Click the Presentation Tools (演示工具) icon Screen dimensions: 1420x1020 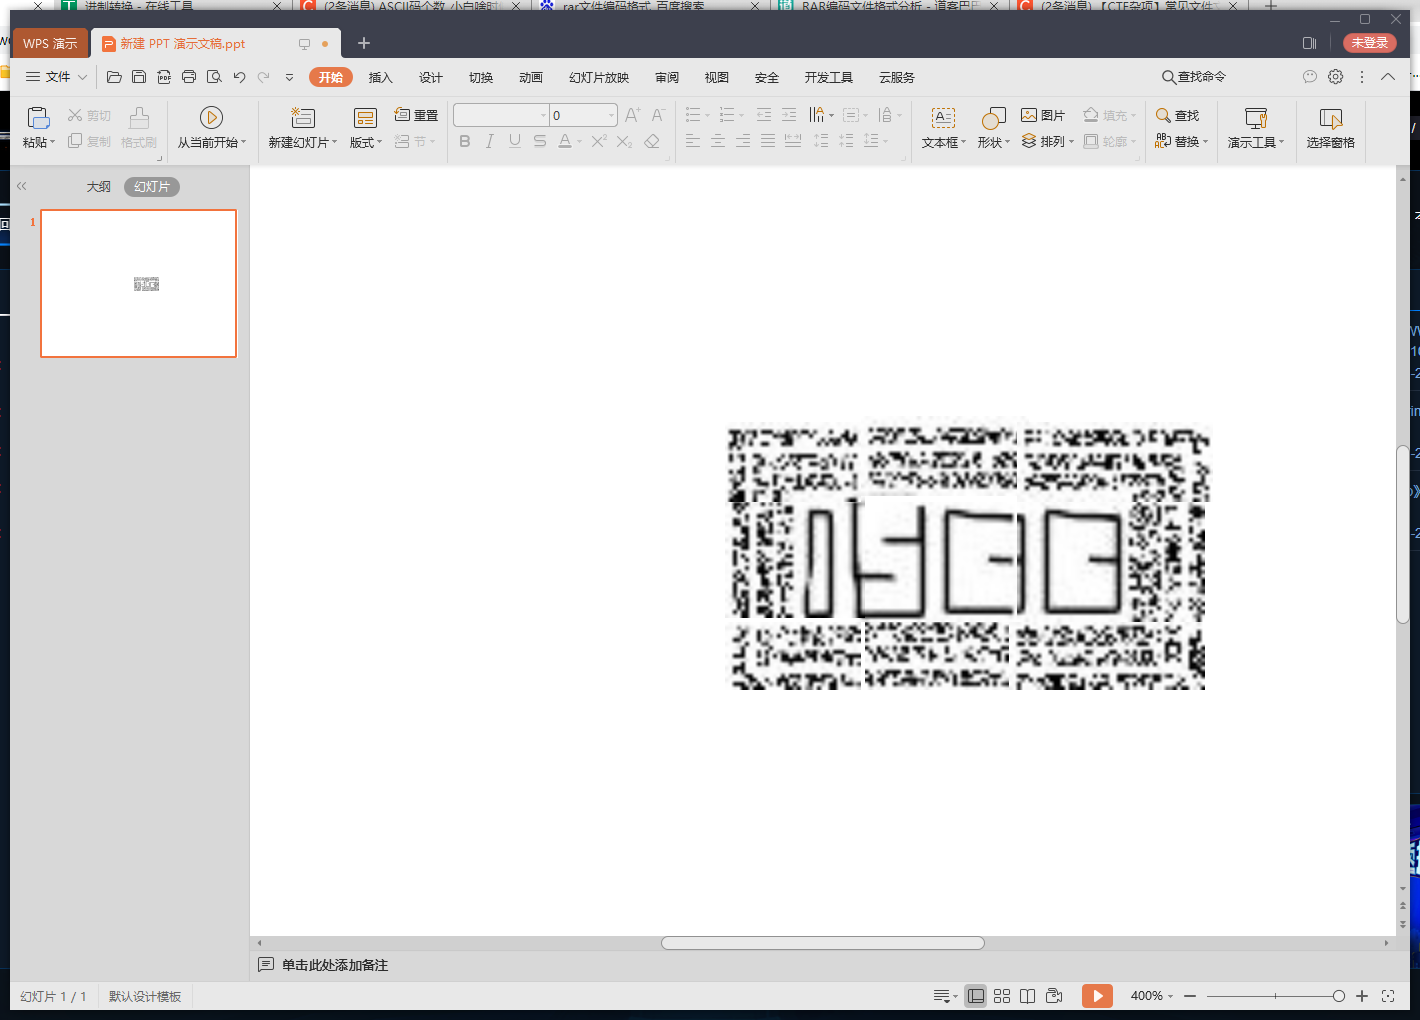click(x=1256, y=118)
